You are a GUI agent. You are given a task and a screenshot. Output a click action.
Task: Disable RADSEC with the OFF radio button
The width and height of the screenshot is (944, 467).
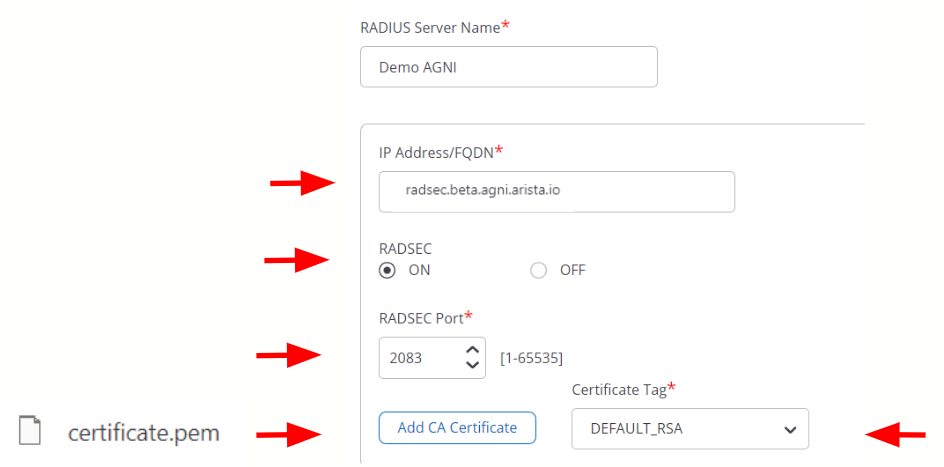539,270
